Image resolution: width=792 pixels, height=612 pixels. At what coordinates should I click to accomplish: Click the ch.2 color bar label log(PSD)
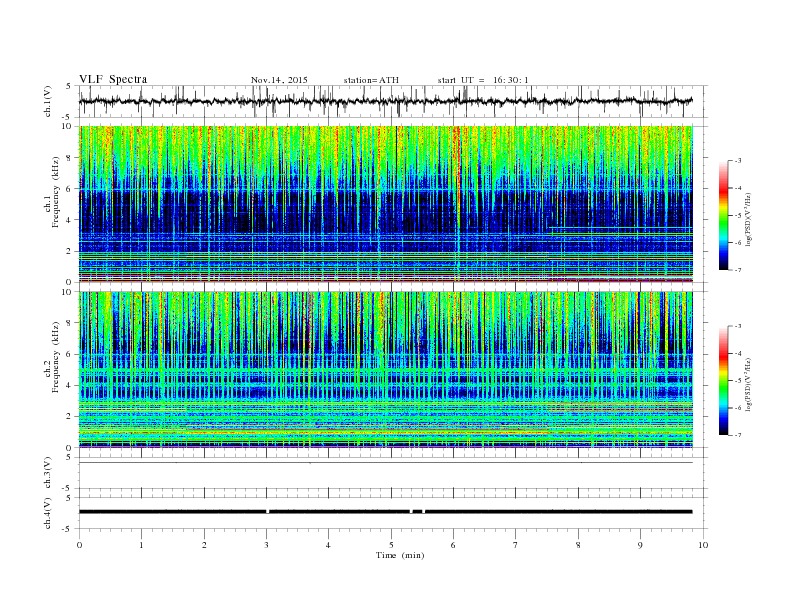click(x=749, y=385)
